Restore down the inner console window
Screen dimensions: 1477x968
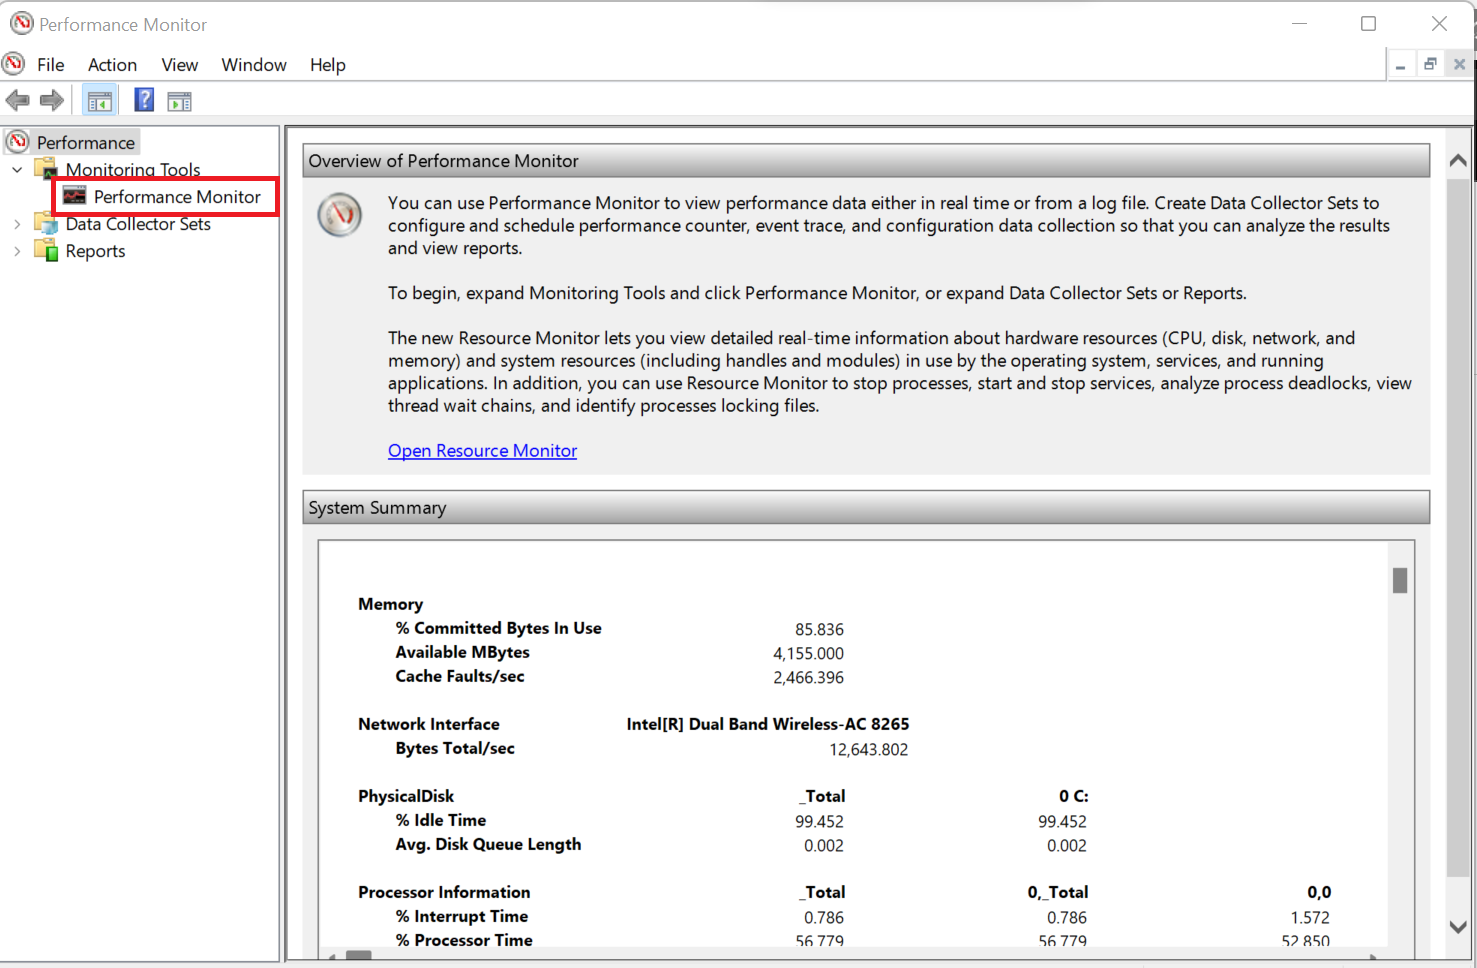(1430, 65)
